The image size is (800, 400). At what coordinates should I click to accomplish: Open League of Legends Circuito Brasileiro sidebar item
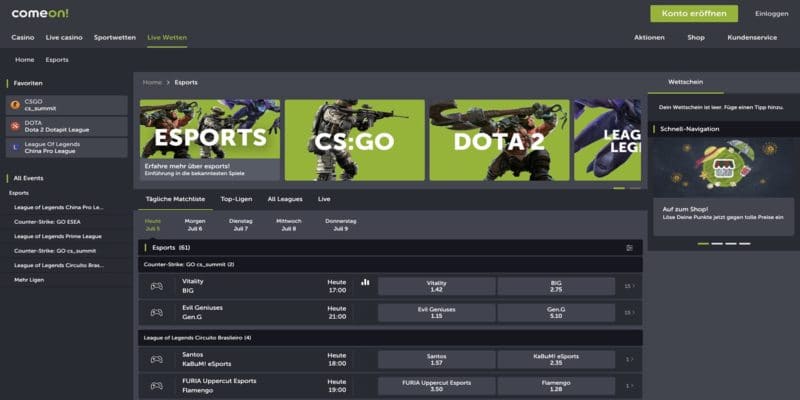pyautogui.click(x=59, y=265)
